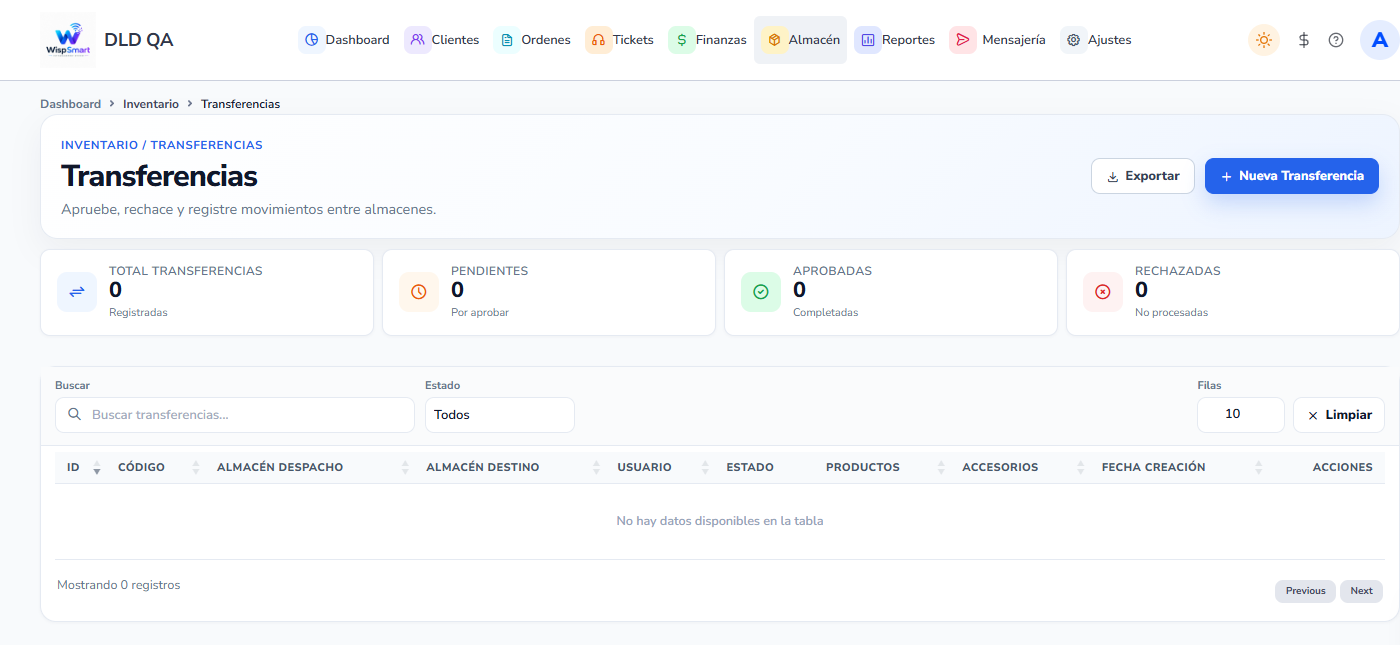Clear filters with Limpiar button
The width and height of the screenshot is (1400, 645).
pos(1339,415)
